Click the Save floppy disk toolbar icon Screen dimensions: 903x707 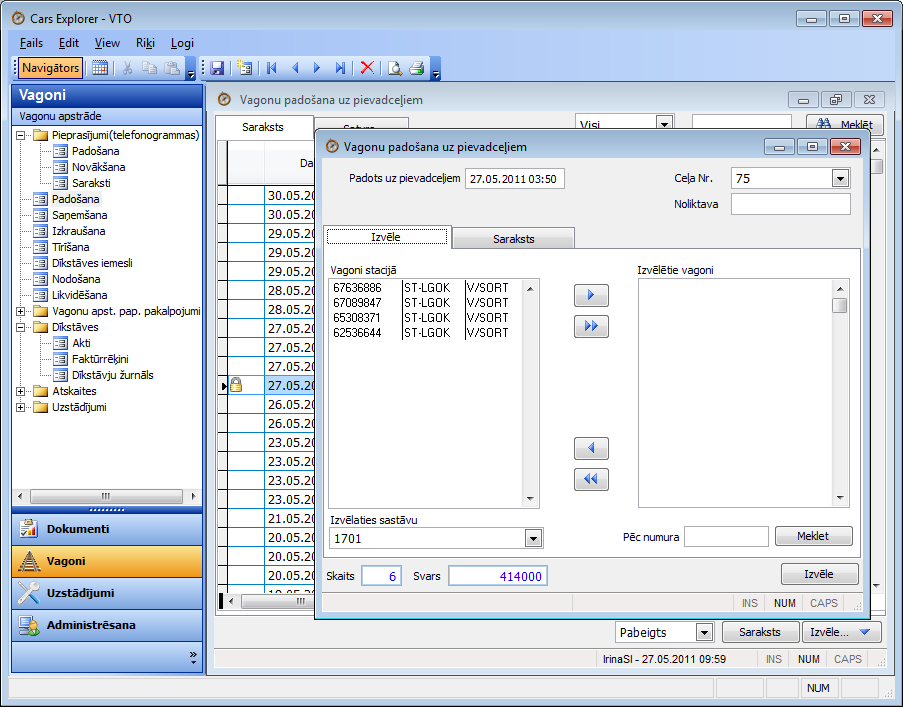[x=217, y=68]
